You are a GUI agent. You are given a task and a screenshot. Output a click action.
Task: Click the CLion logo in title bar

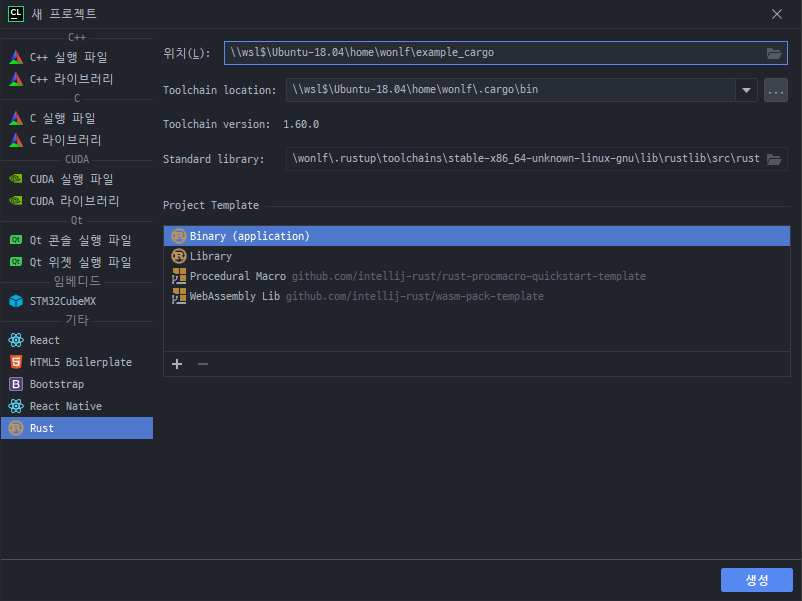pos(16,14)
